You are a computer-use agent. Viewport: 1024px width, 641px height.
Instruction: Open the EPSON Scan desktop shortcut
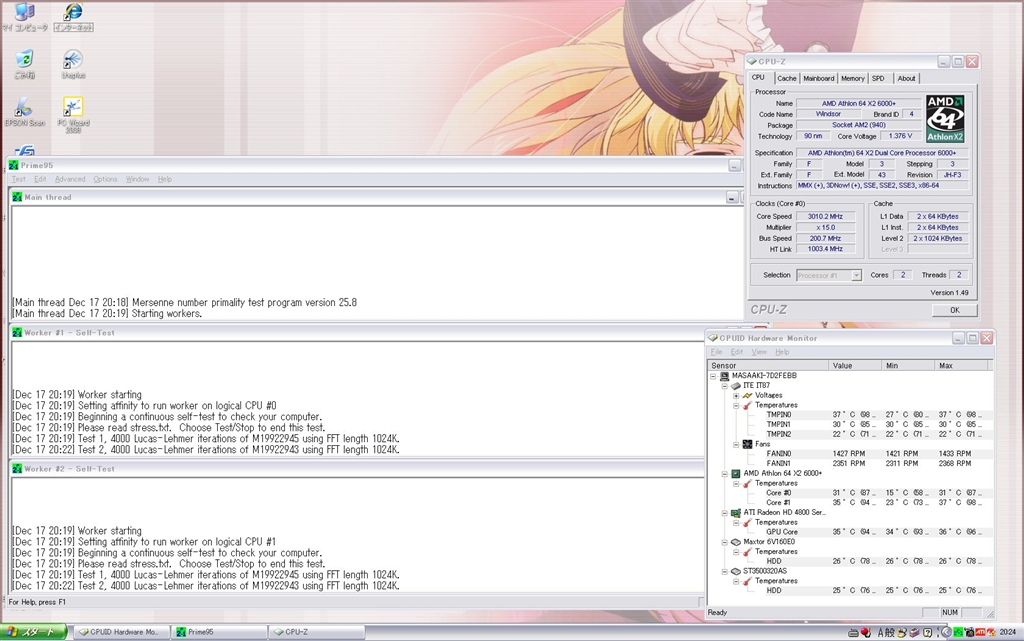(x=24, y=112)
